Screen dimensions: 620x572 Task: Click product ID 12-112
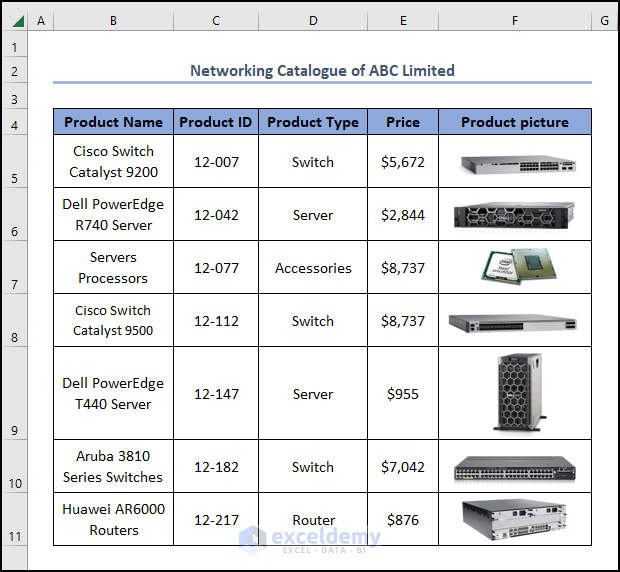216,320
